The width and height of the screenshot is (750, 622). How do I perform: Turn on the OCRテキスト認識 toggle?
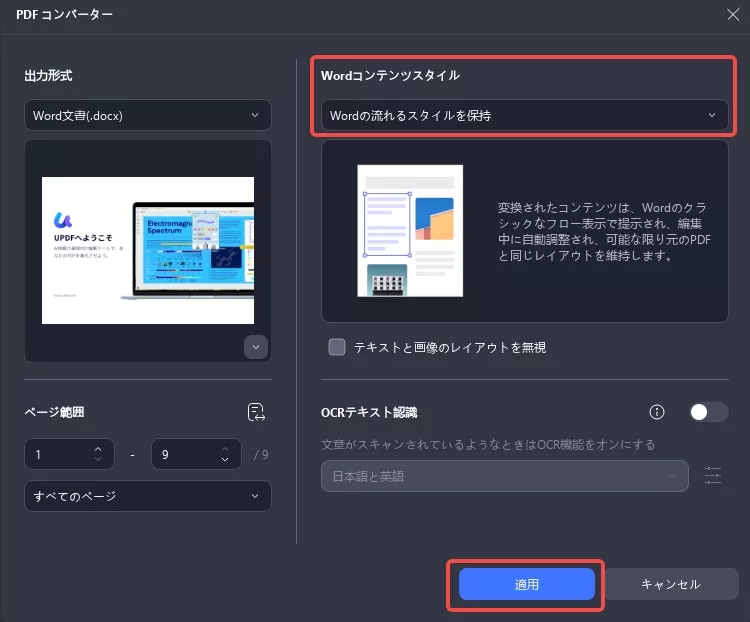708,412
